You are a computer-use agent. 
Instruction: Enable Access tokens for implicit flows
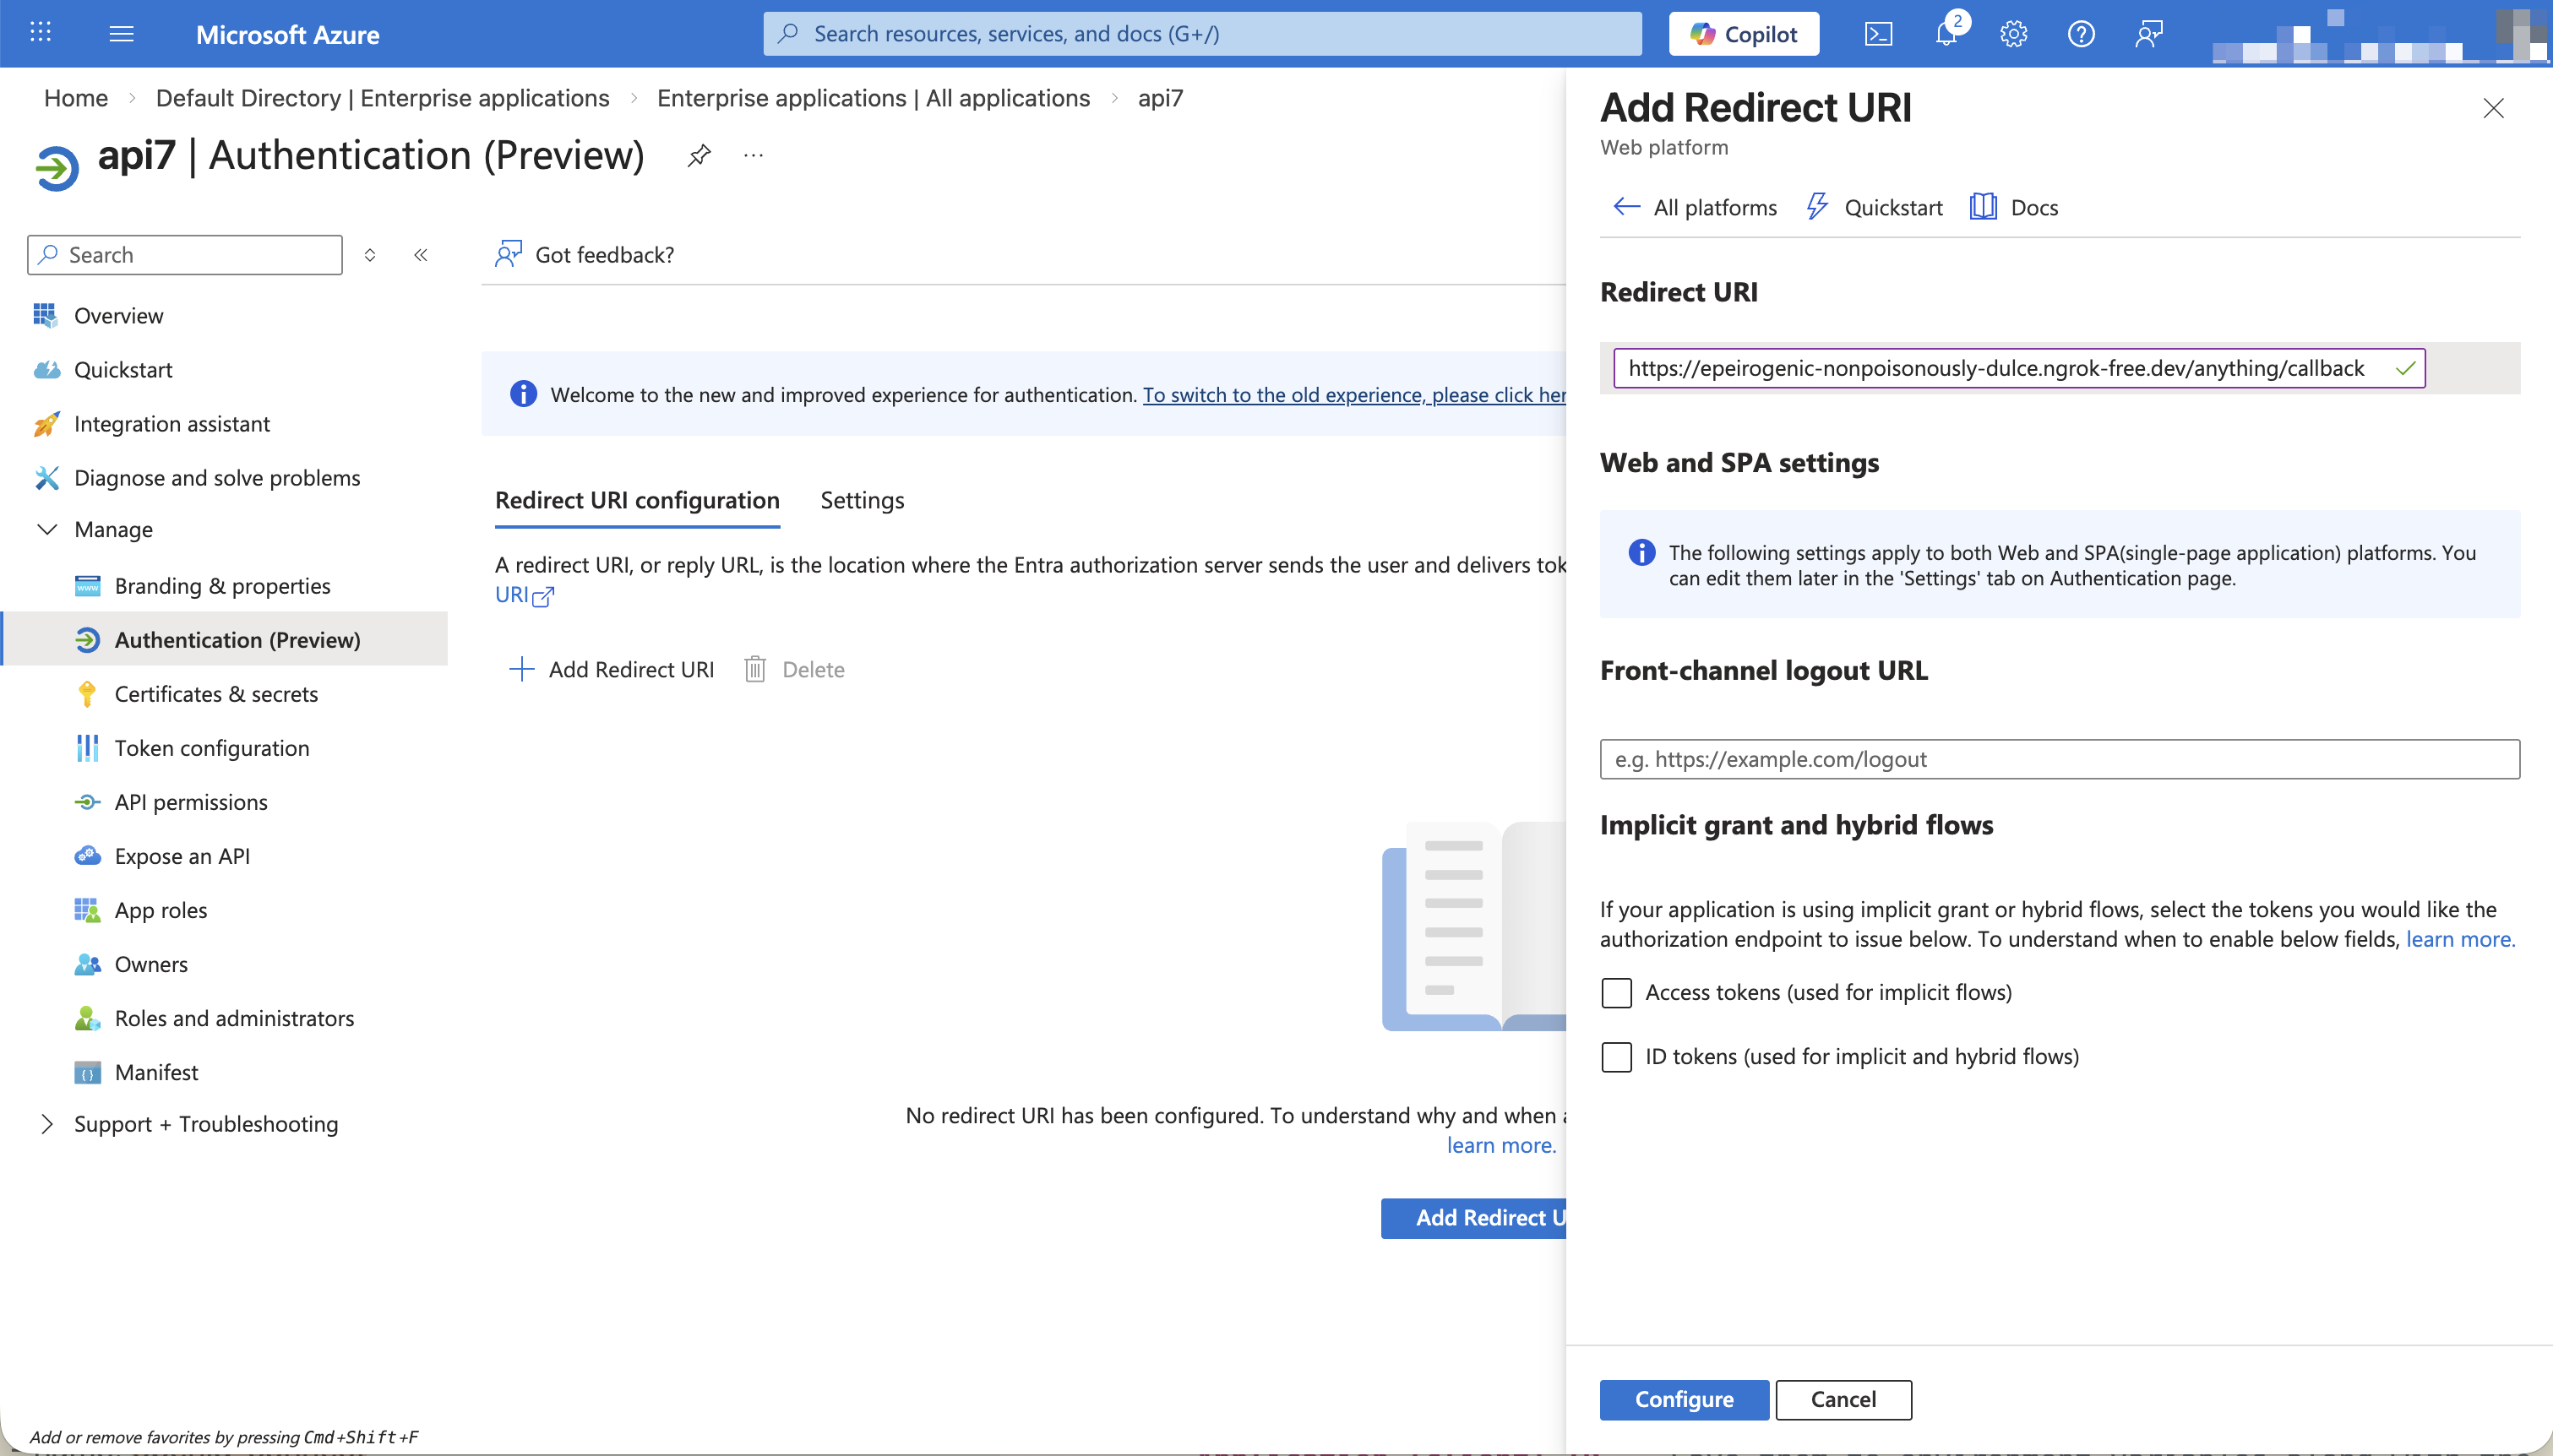(x=1616, y=992)
